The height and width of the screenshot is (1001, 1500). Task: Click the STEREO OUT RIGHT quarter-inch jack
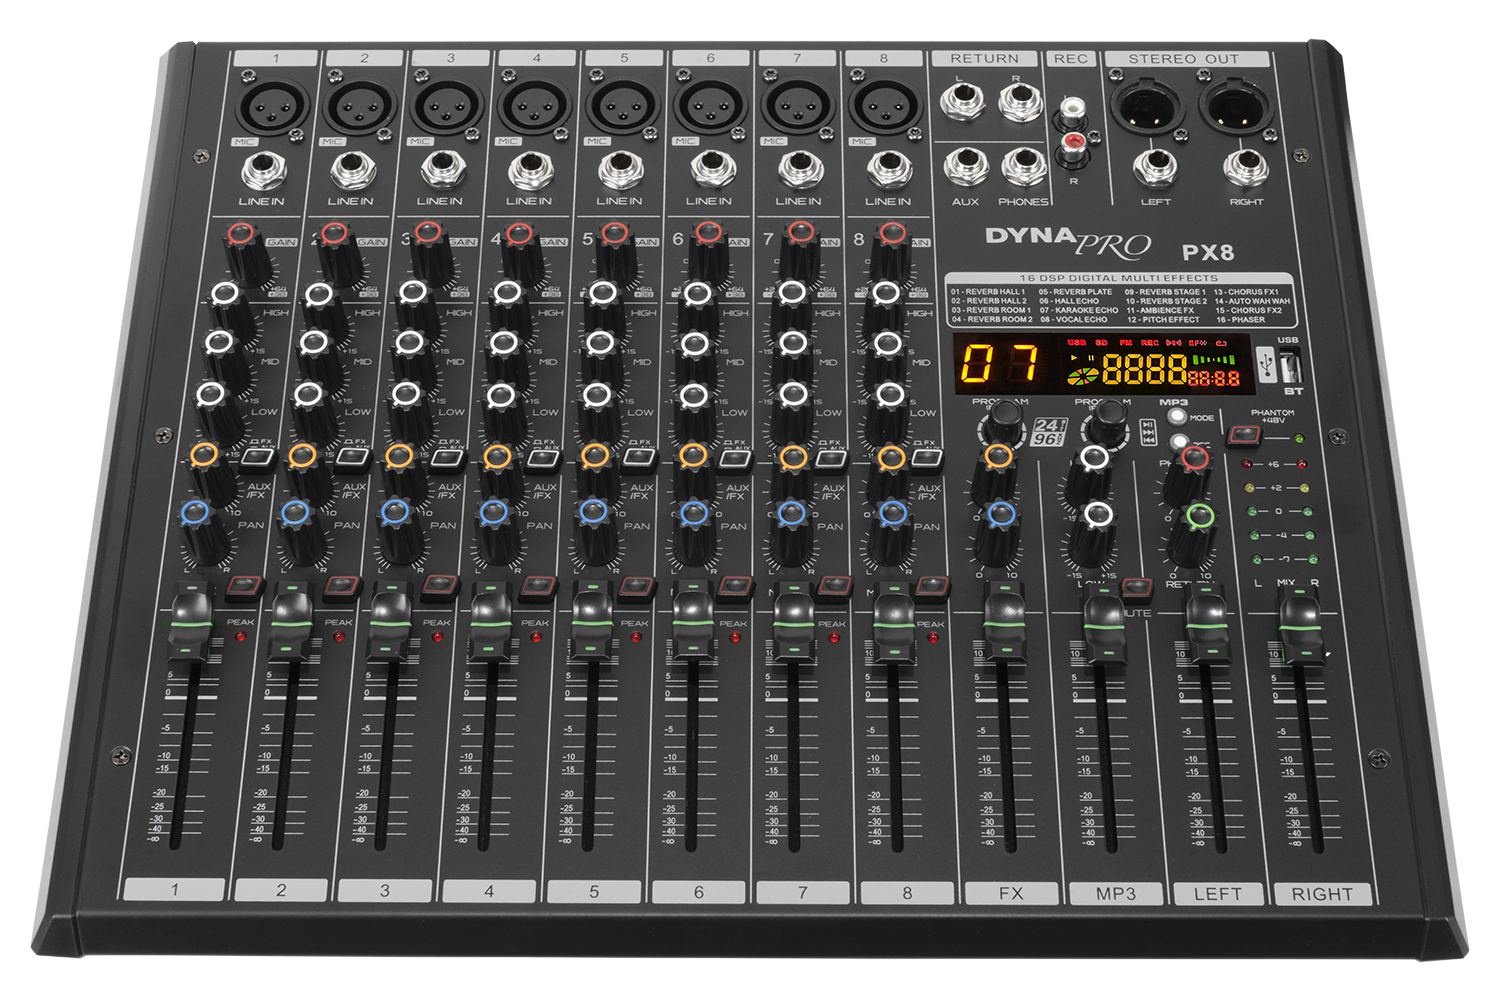tap(1247, 168)
